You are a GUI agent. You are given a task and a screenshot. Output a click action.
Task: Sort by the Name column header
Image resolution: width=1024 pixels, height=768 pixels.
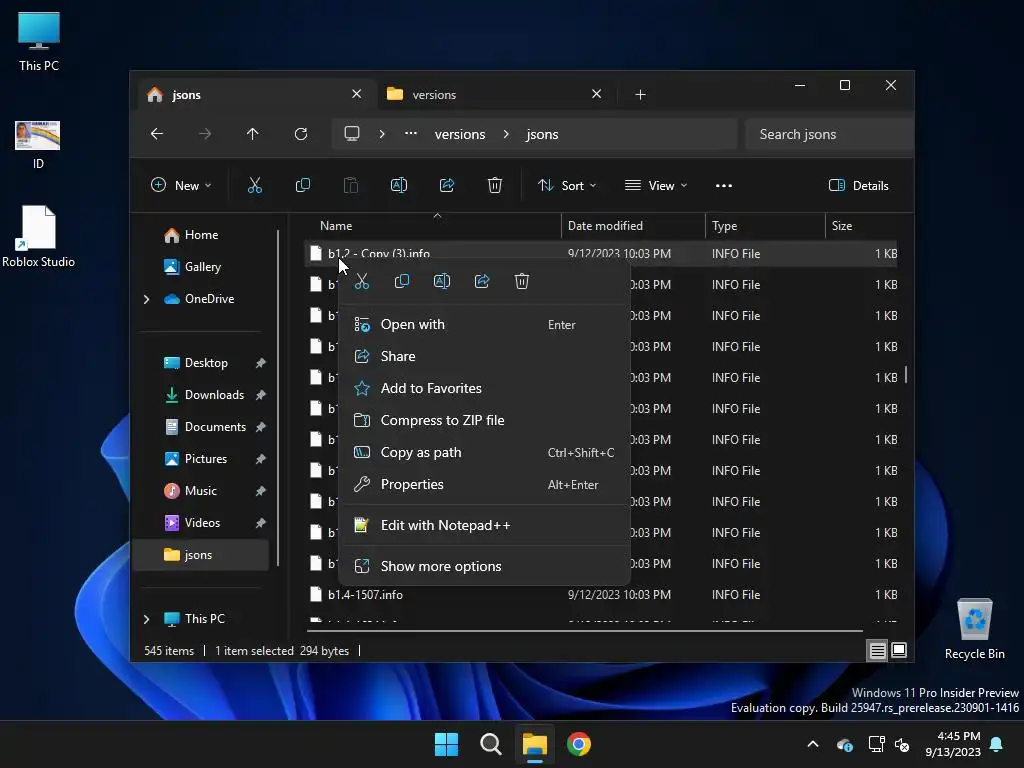click(434, 226)
